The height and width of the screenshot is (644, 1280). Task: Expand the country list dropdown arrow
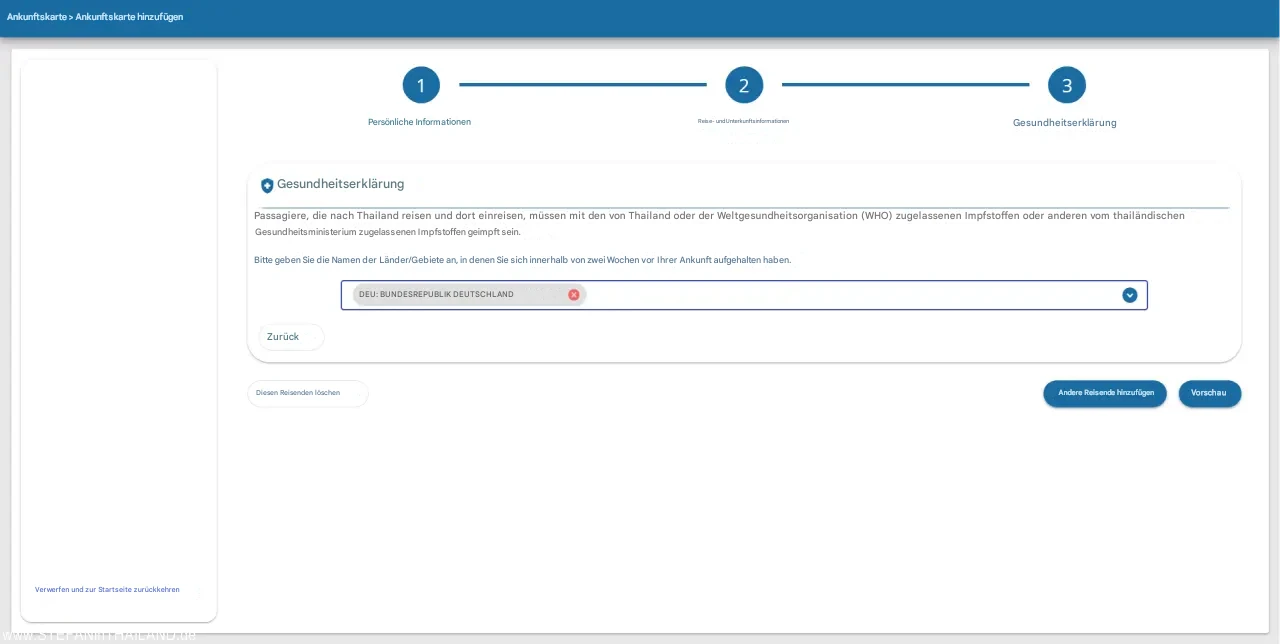point(1130,295)
